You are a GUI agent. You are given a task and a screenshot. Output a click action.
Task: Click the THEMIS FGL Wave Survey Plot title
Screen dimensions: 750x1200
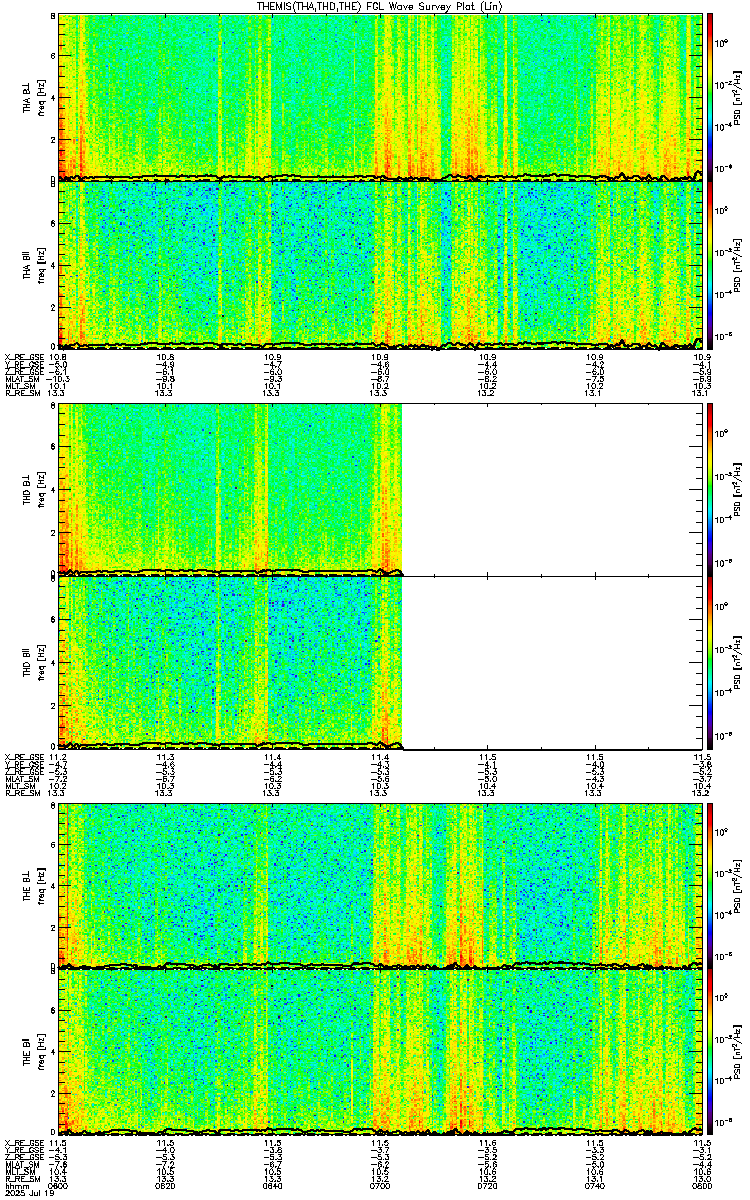coord(379,6)
